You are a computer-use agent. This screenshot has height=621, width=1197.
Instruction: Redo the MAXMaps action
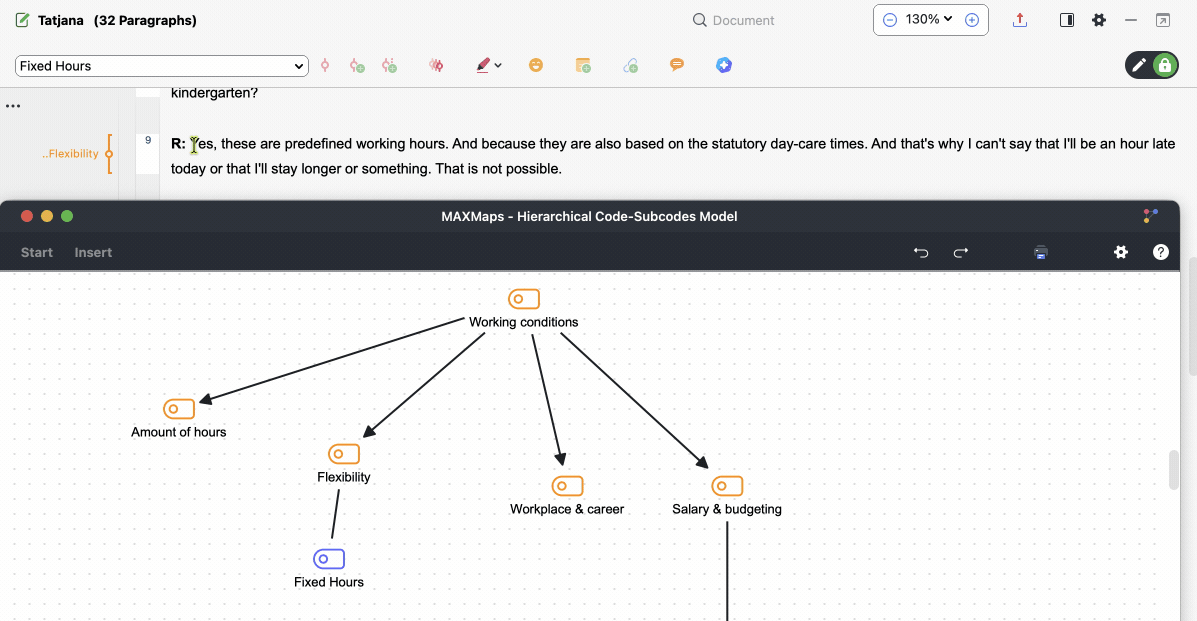[961, 252]
